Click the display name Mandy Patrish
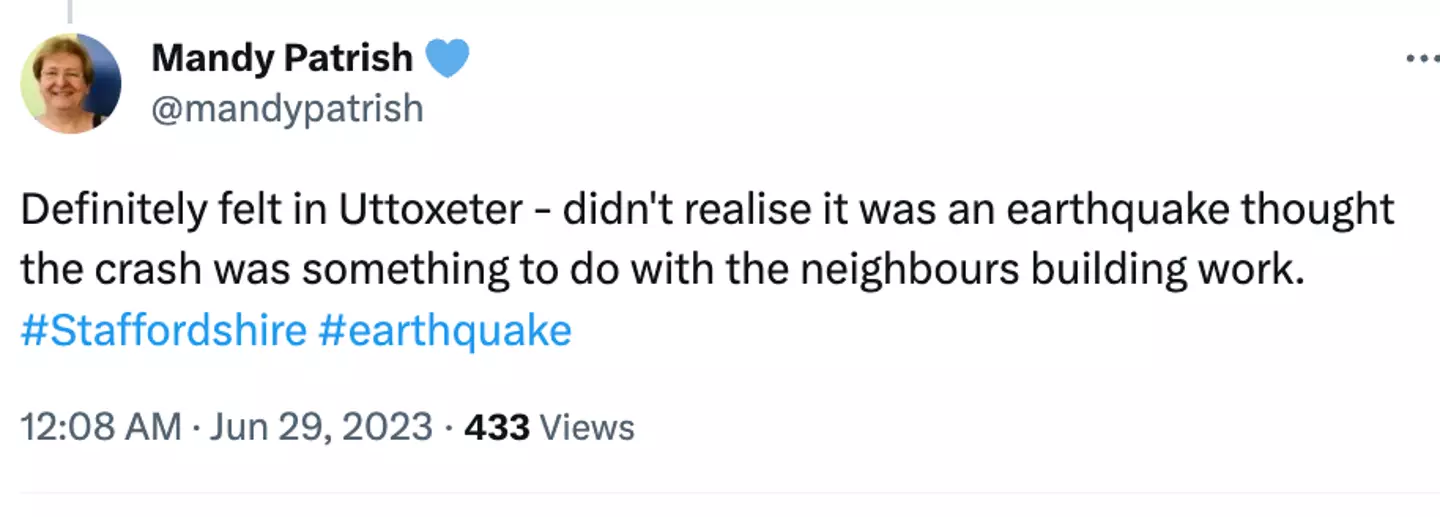The image size is (1440, 517). pyautogui.click(x=282, y=59)
